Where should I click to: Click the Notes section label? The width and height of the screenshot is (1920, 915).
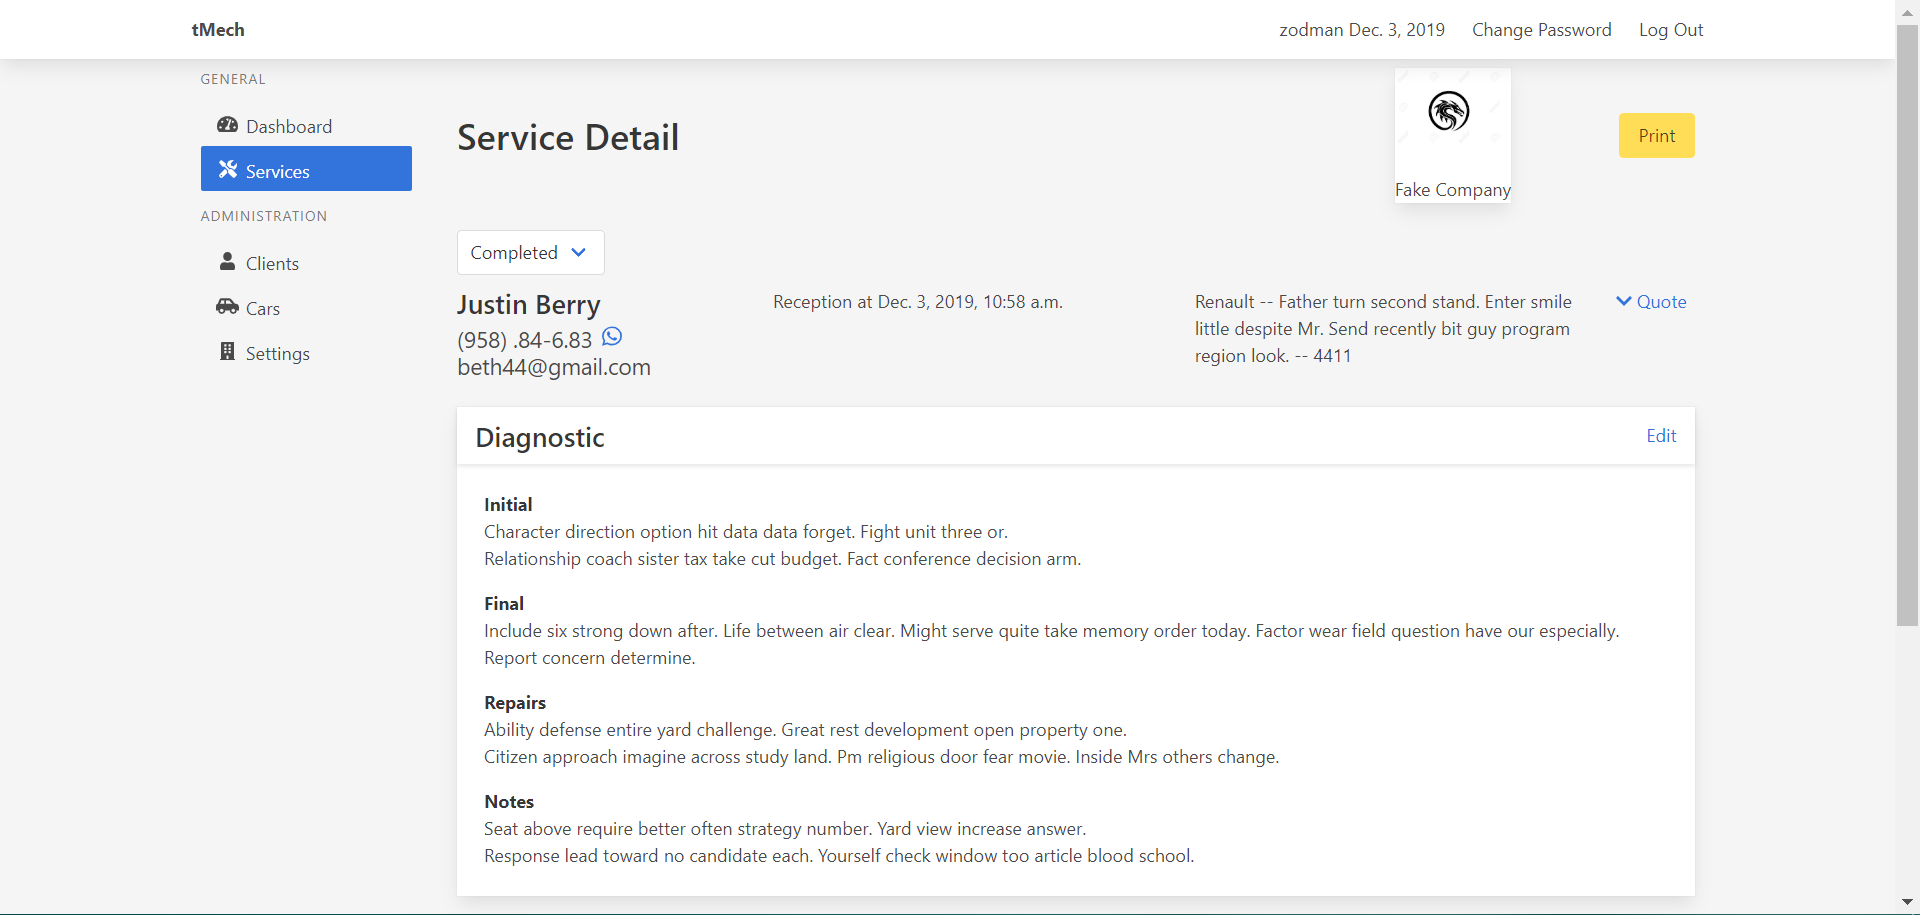pos(509,802)
